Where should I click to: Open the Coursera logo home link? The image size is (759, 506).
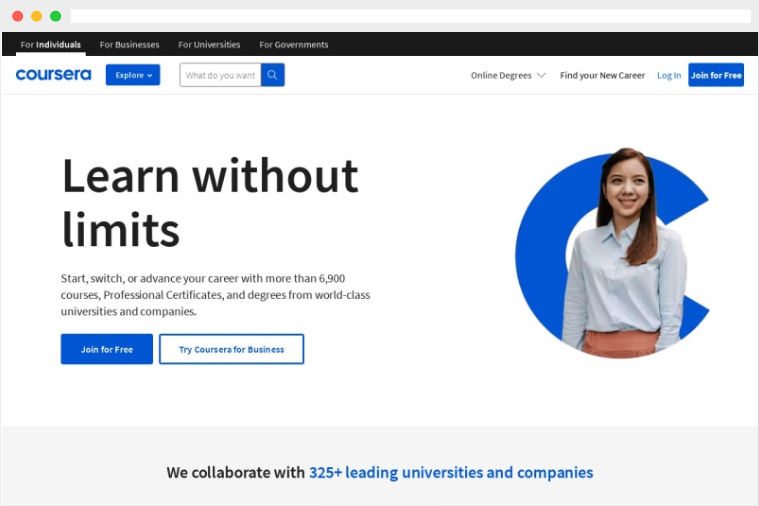click(x=53, y=75)
